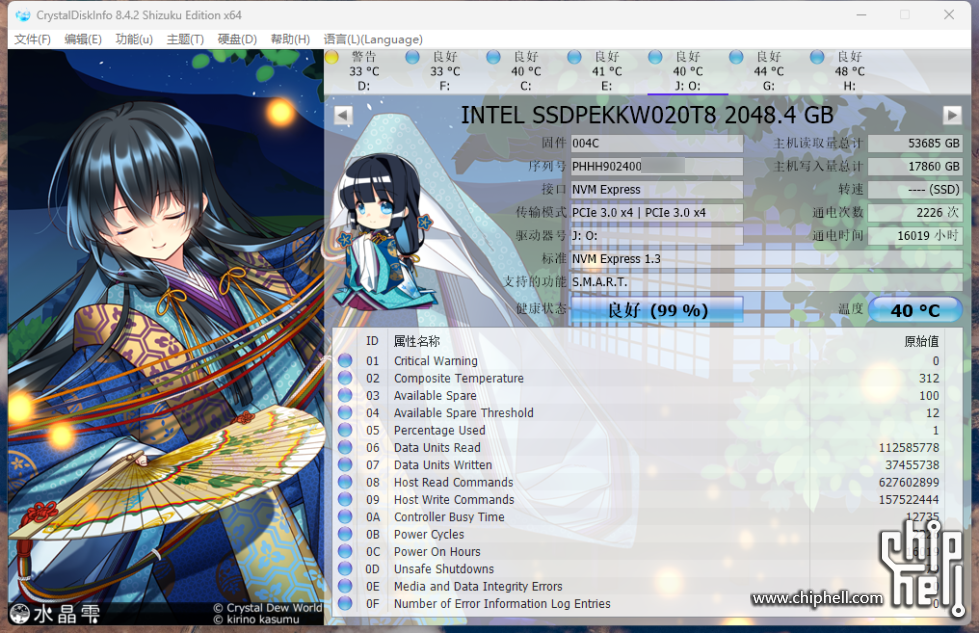Click the rotation rate value ---- (SSD)
The height and width of the screenshot is (633, 979).
pos(915,189)
